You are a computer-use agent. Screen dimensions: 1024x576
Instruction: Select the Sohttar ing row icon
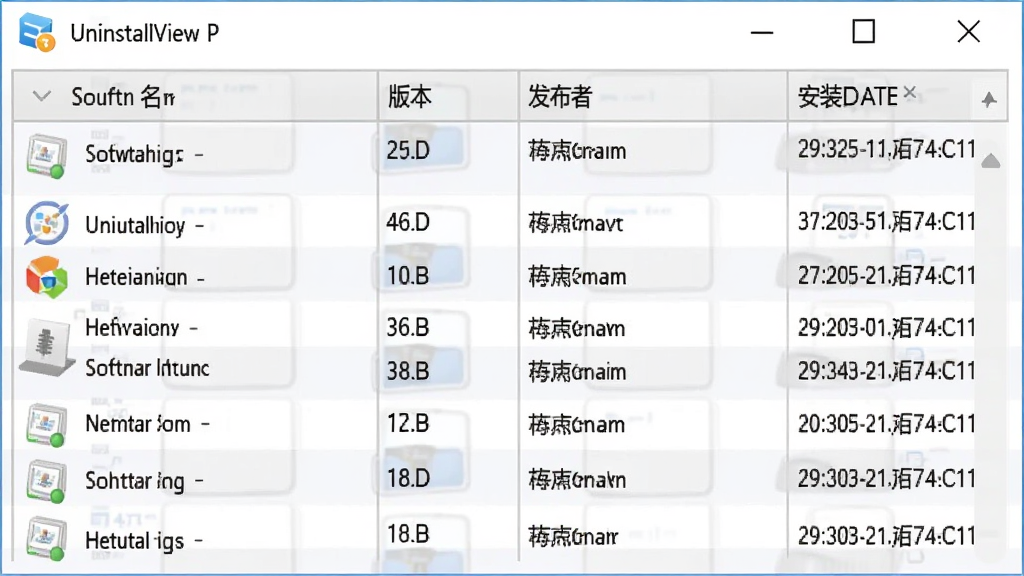click(46, 481)
